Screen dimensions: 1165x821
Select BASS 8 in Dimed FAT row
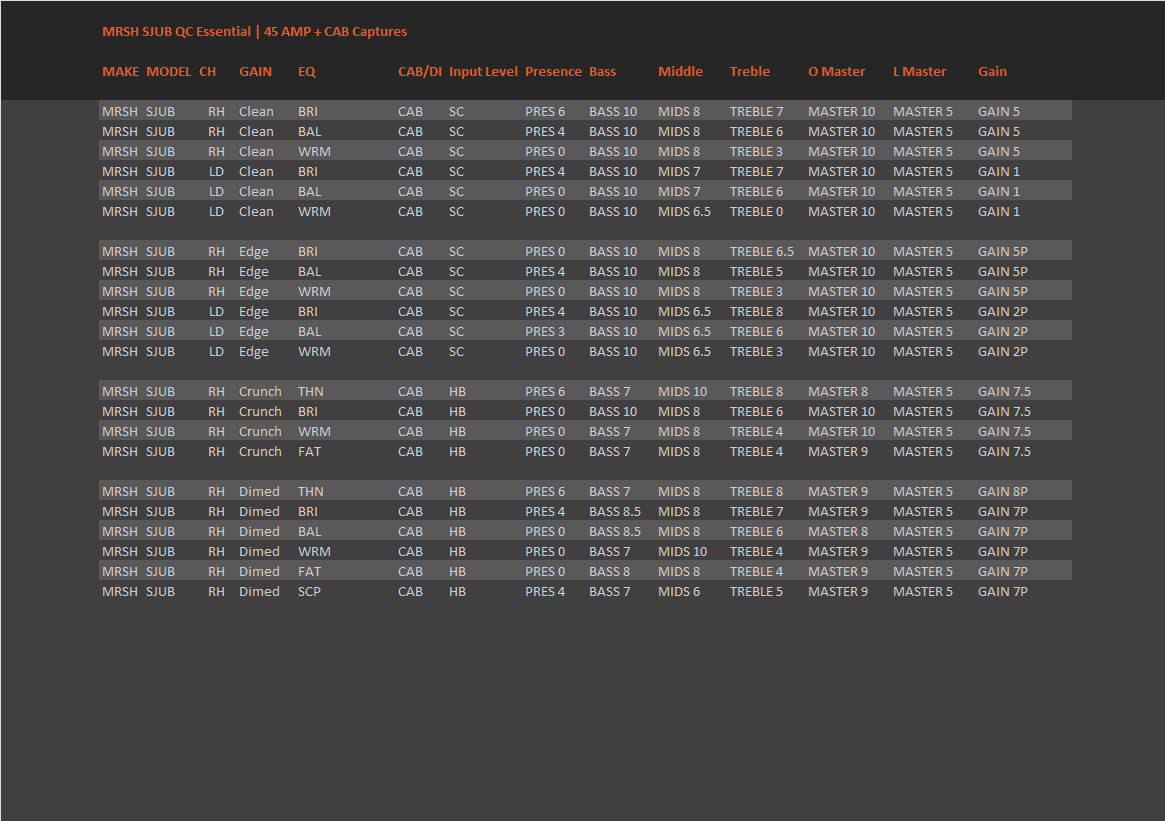[609, 572]
